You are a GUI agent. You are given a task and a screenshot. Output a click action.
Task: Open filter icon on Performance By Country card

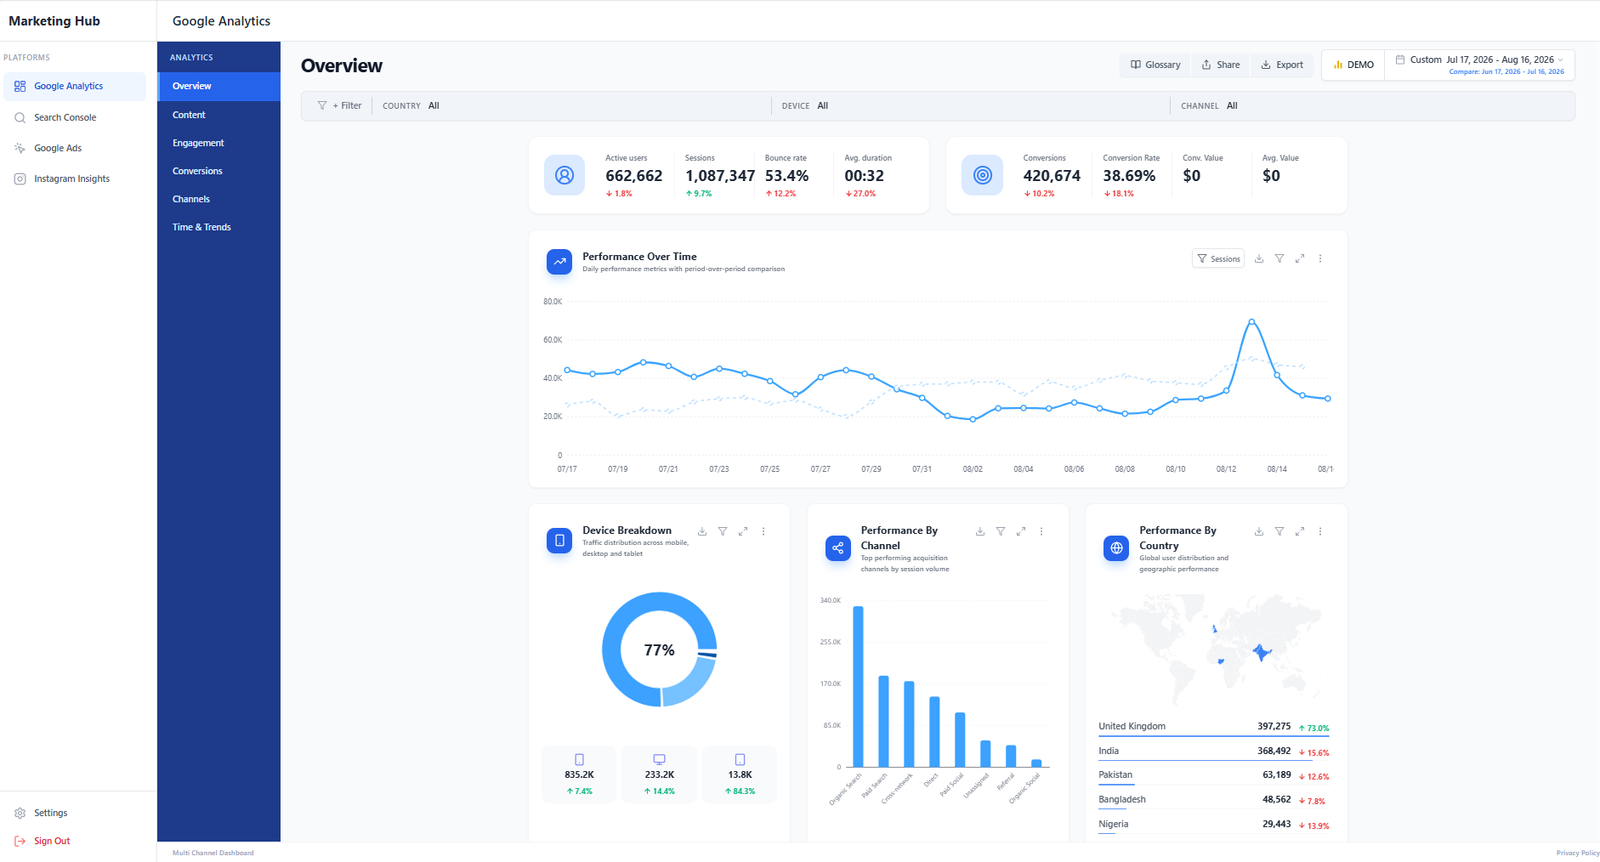(x=1279, y=532)
